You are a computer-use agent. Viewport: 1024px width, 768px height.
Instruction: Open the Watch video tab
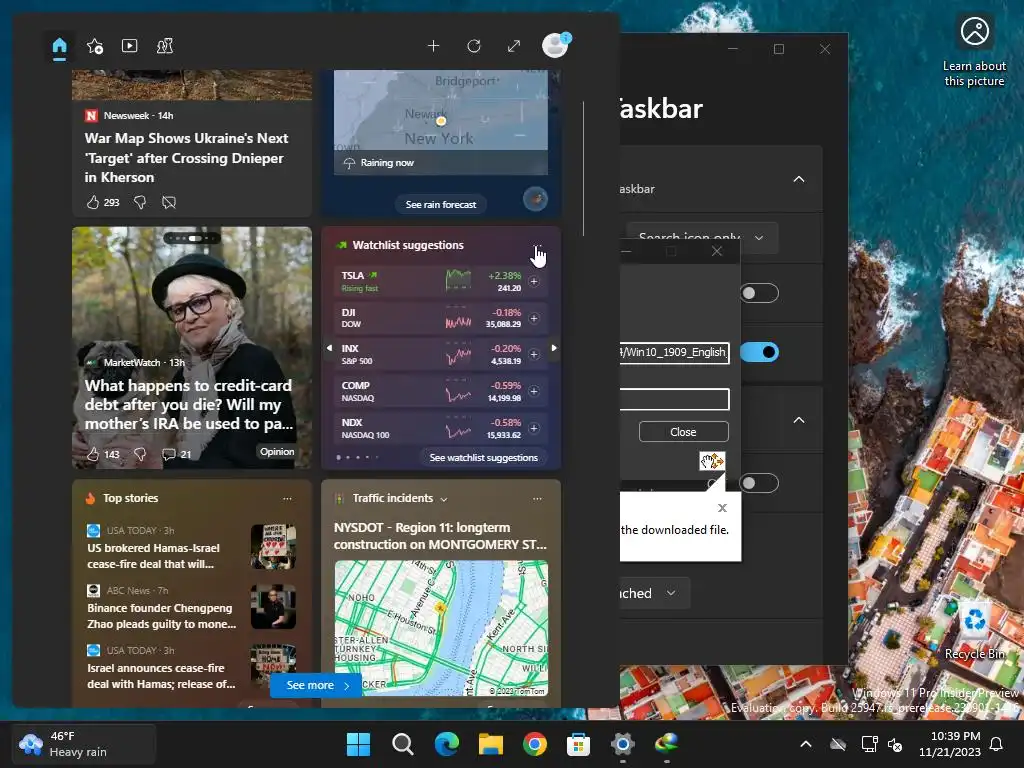point(129,46)
